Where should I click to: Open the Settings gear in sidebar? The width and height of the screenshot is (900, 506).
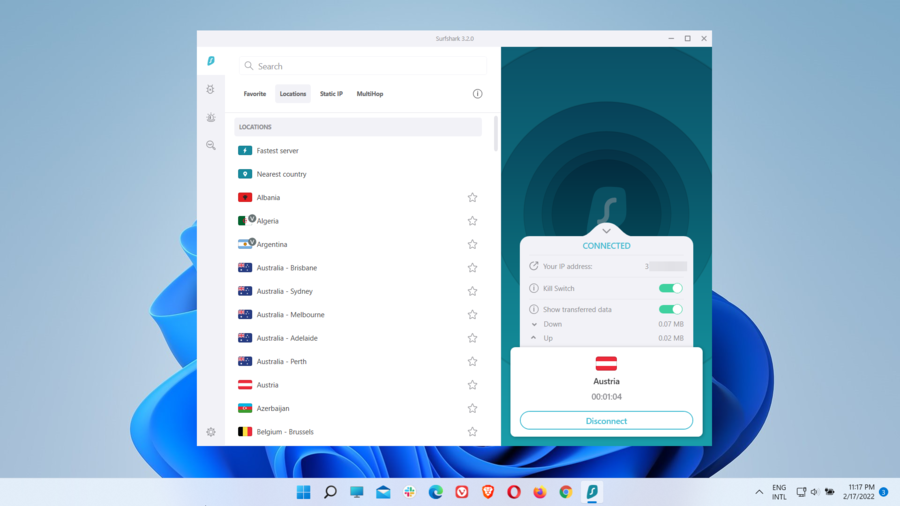[x=211, y=432]
